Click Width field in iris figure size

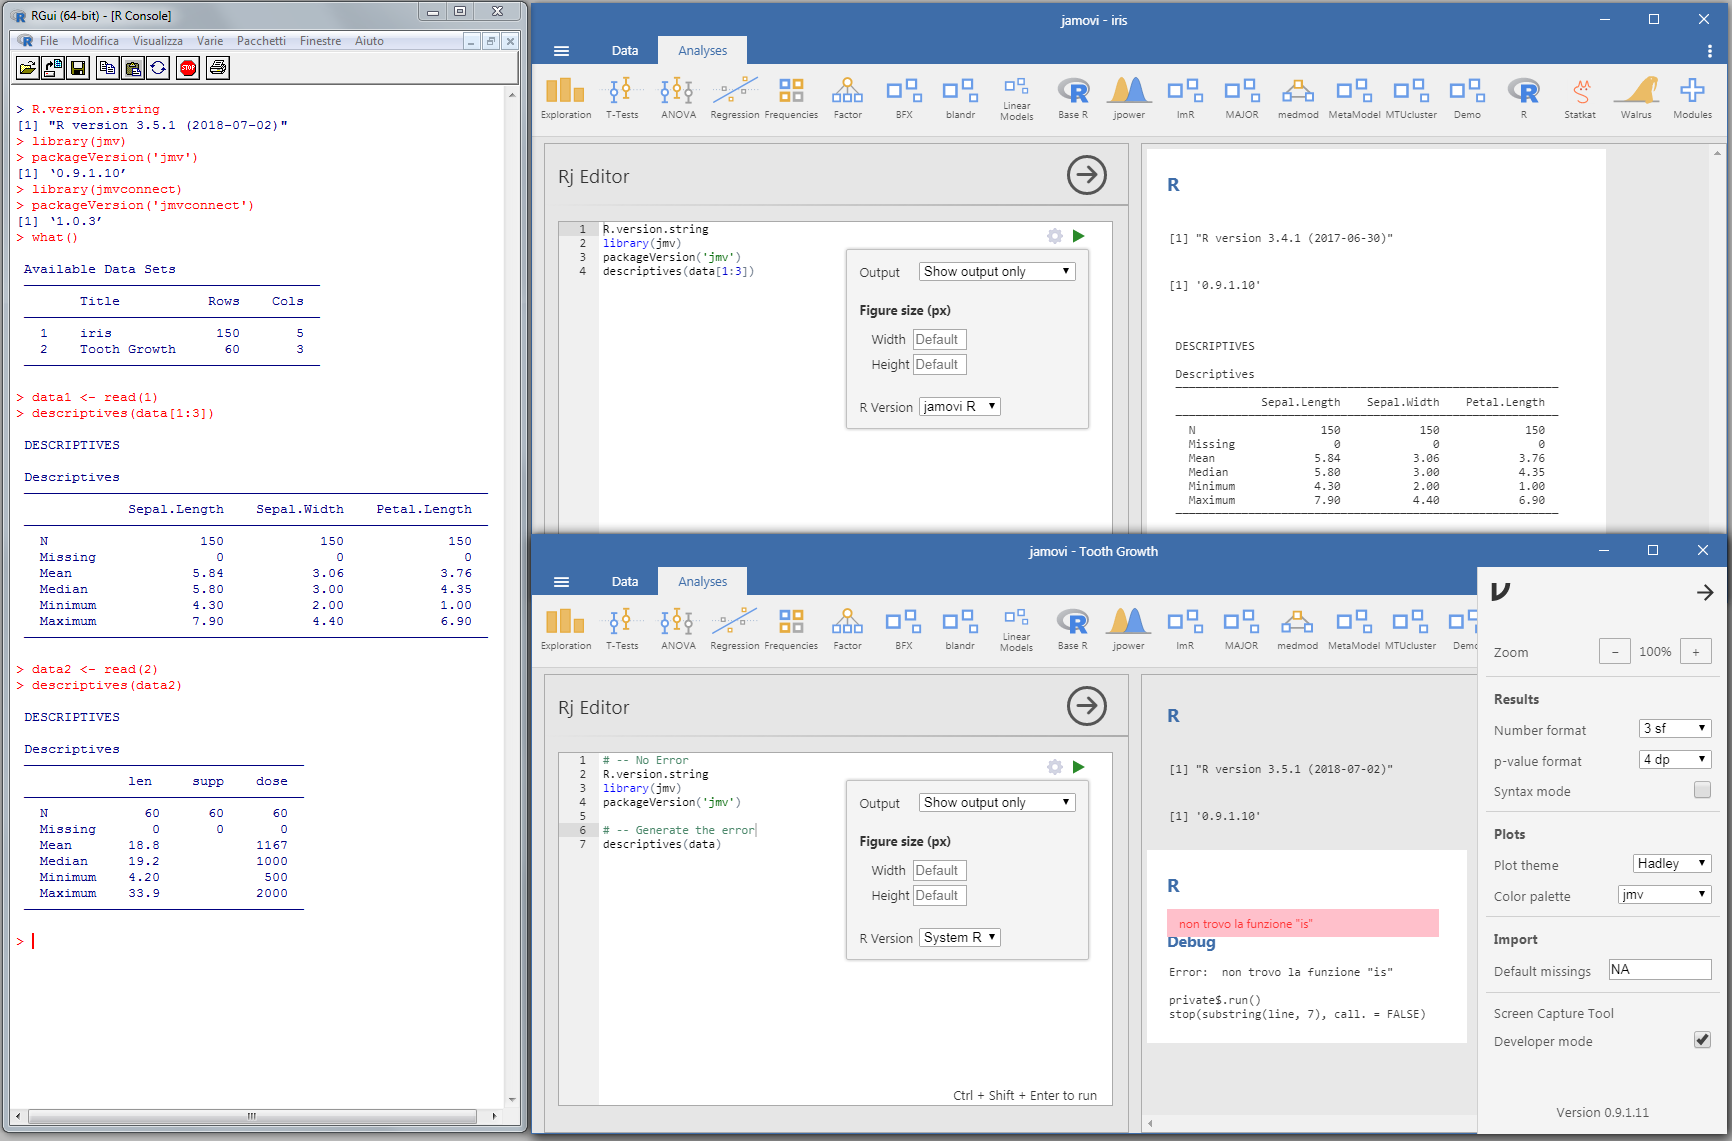pos(939,339)
